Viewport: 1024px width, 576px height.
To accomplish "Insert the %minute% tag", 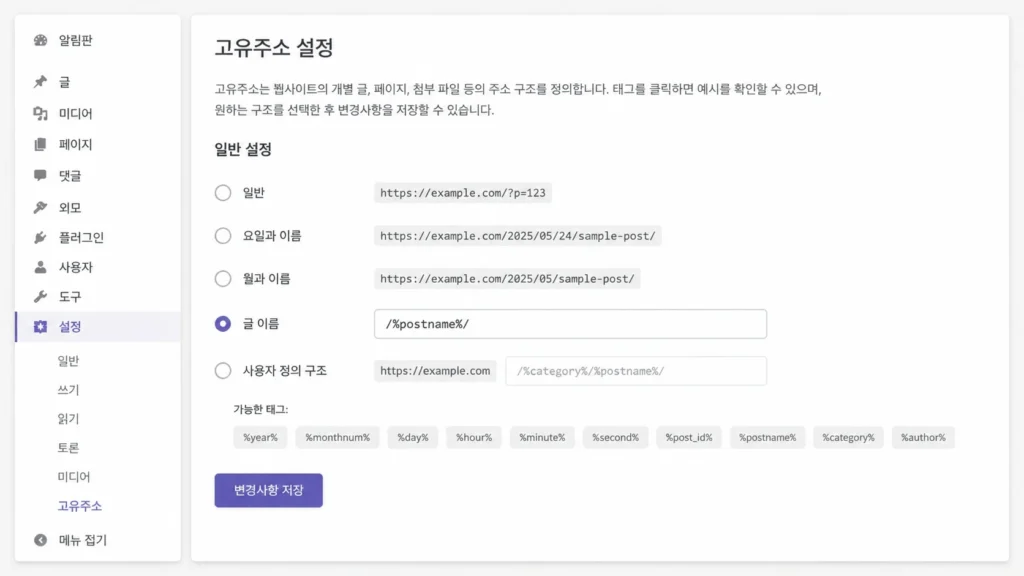I will click(x=542, y=438).
